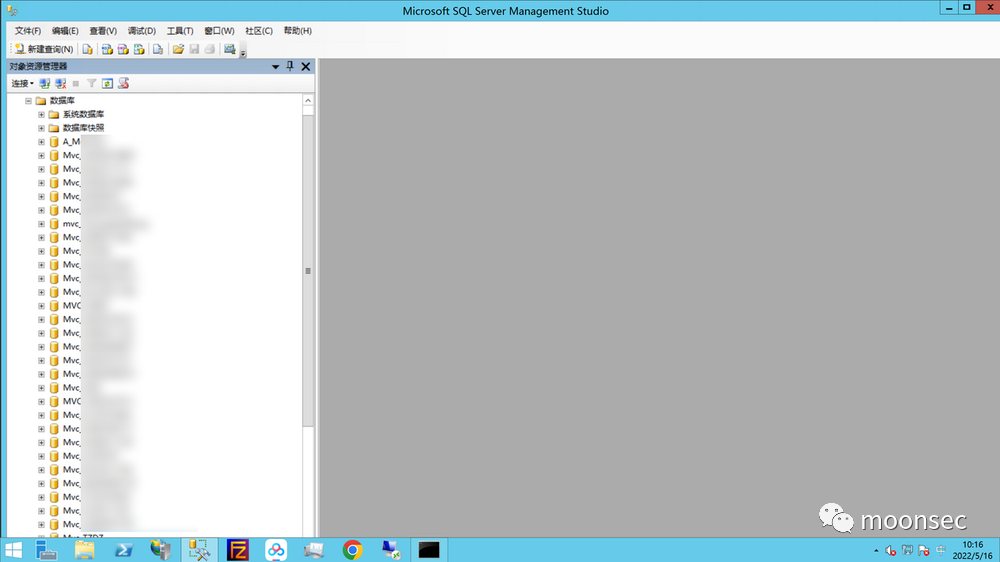Viewport: 1000px width, 562px height.
Task: Click the Analysis Services DMX Query icon
Action: (x=123, y=49)
